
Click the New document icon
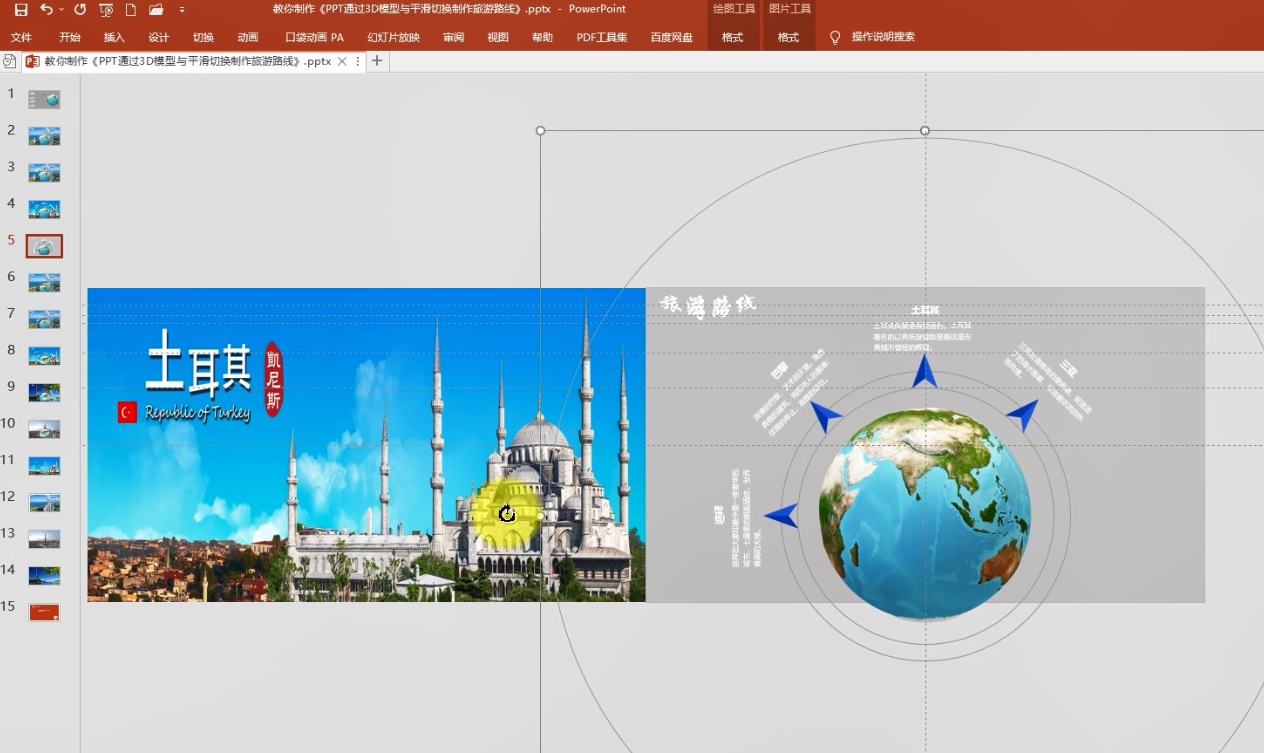130,9
